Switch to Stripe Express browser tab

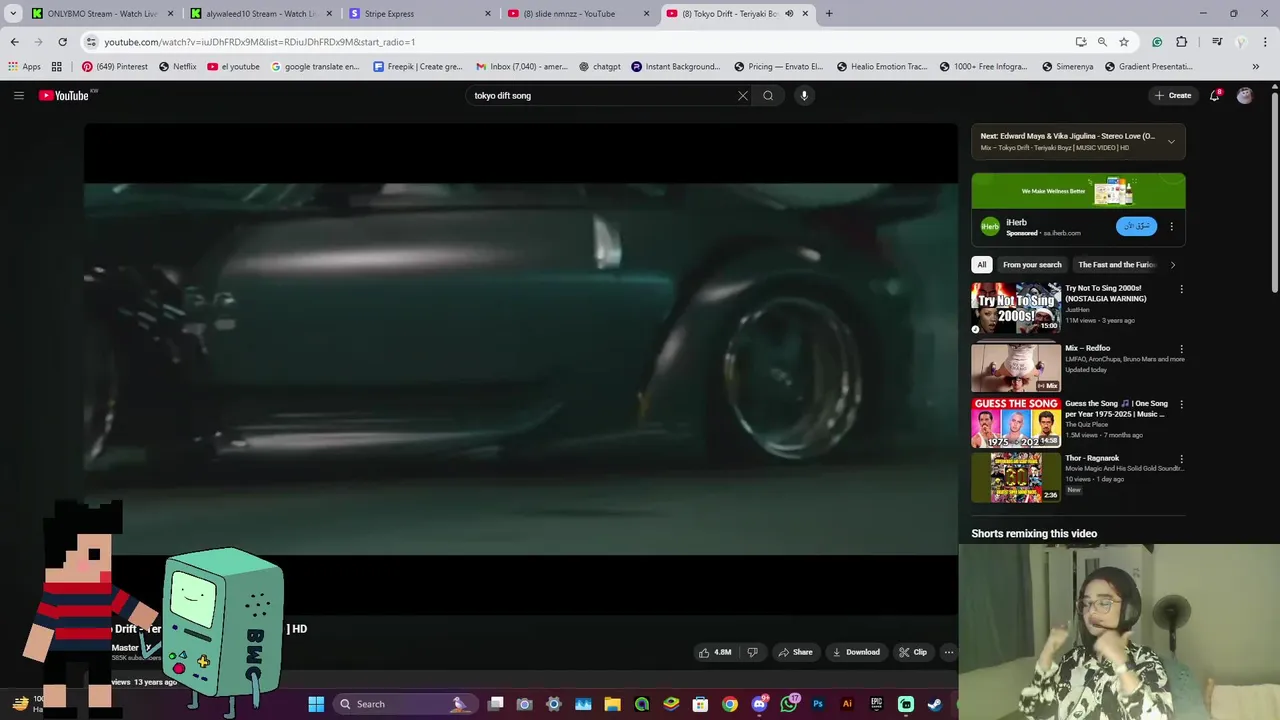419,14
